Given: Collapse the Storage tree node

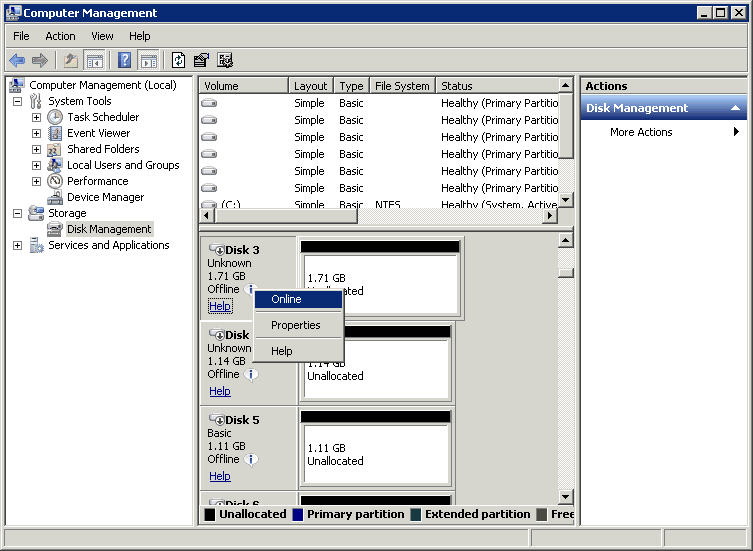Looking at the screenshot, I should point(17,213).
